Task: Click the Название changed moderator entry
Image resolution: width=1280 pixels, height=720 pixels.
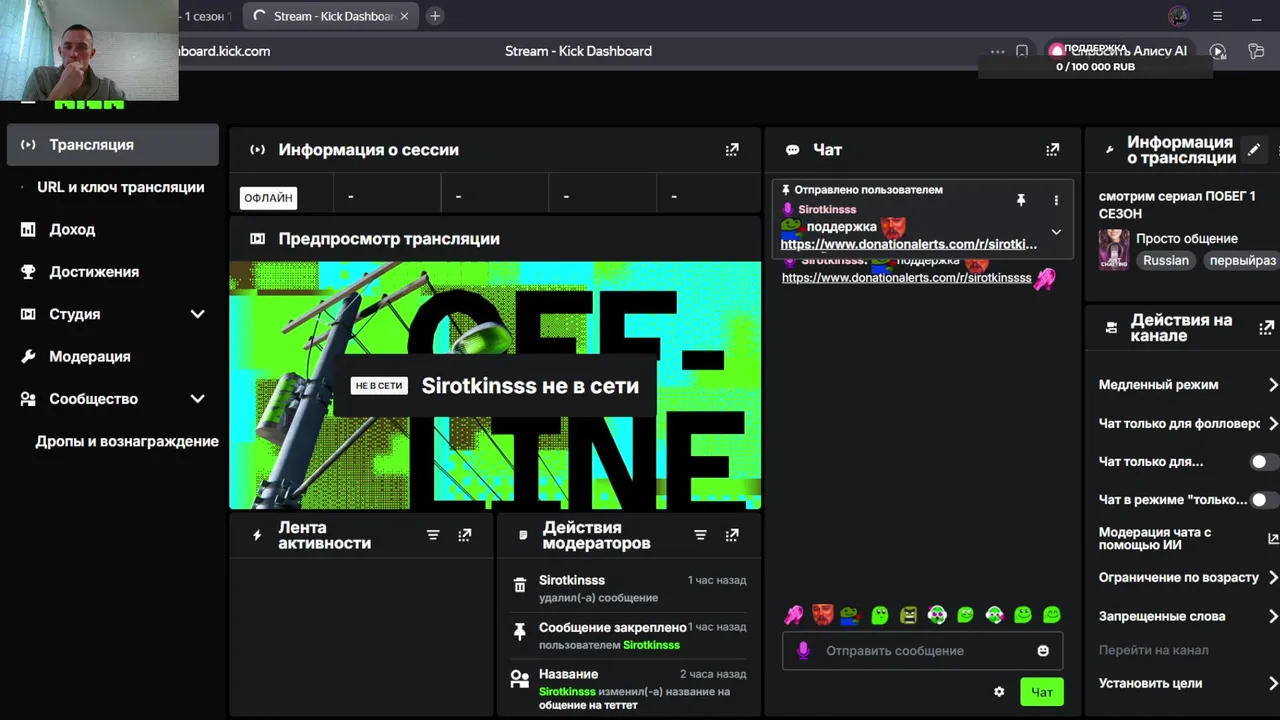Action: 628,689
